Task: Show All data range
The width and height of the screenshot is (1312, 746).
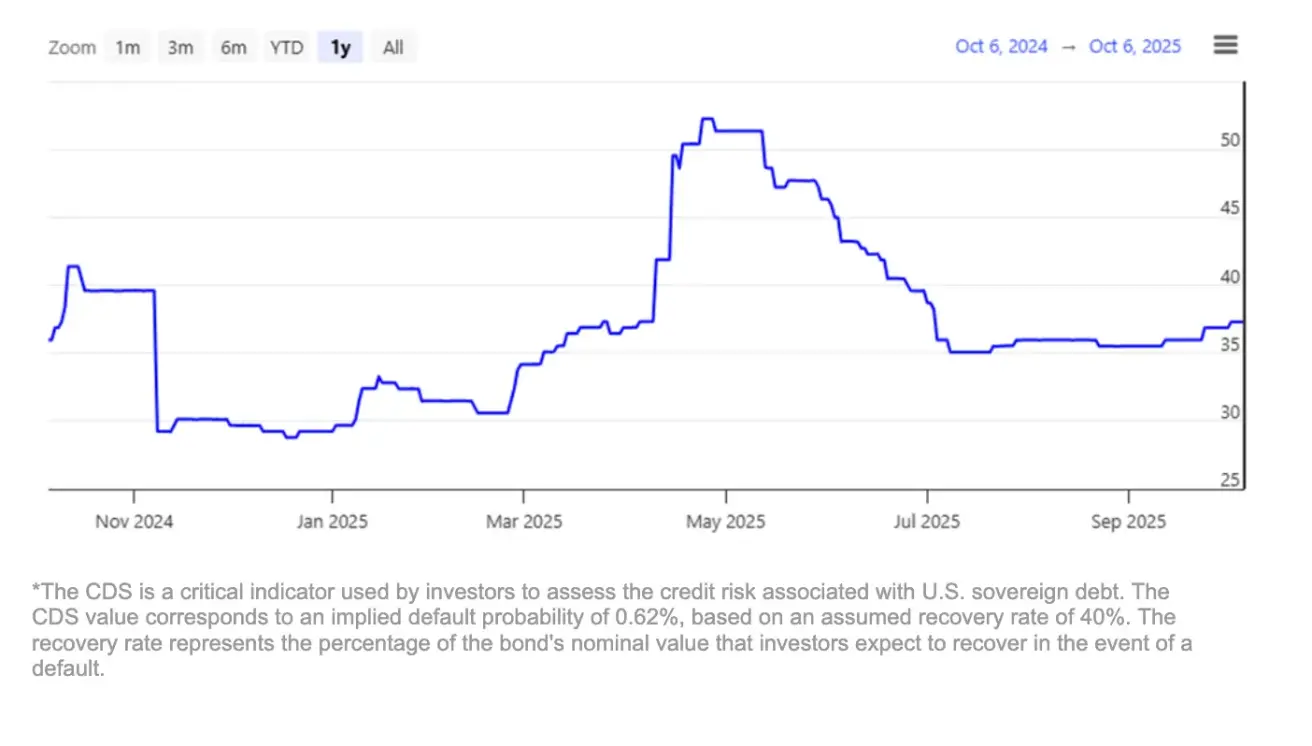Action: click(x=393, y=47)
